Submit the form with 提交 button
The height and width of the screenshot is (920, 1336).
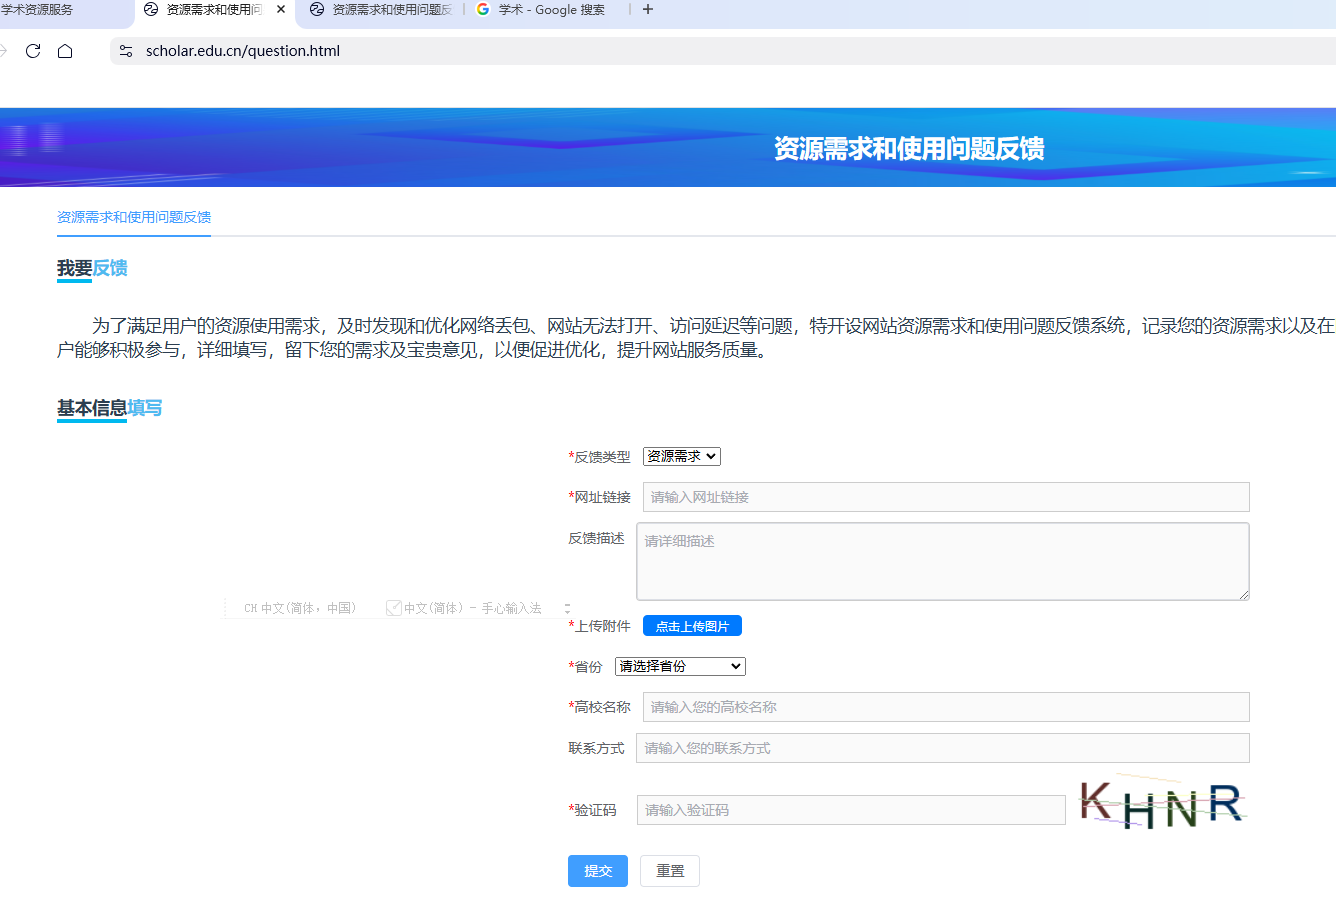[598, 871]
